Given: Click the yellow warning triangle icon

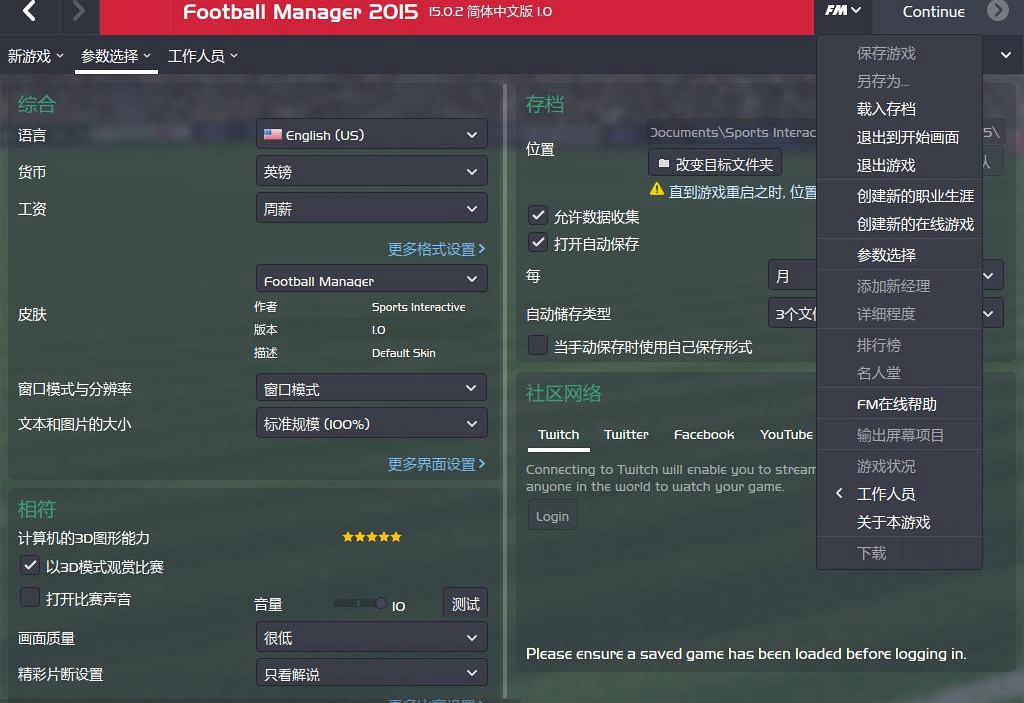Looking at the screenshot, I should point(657,189).
